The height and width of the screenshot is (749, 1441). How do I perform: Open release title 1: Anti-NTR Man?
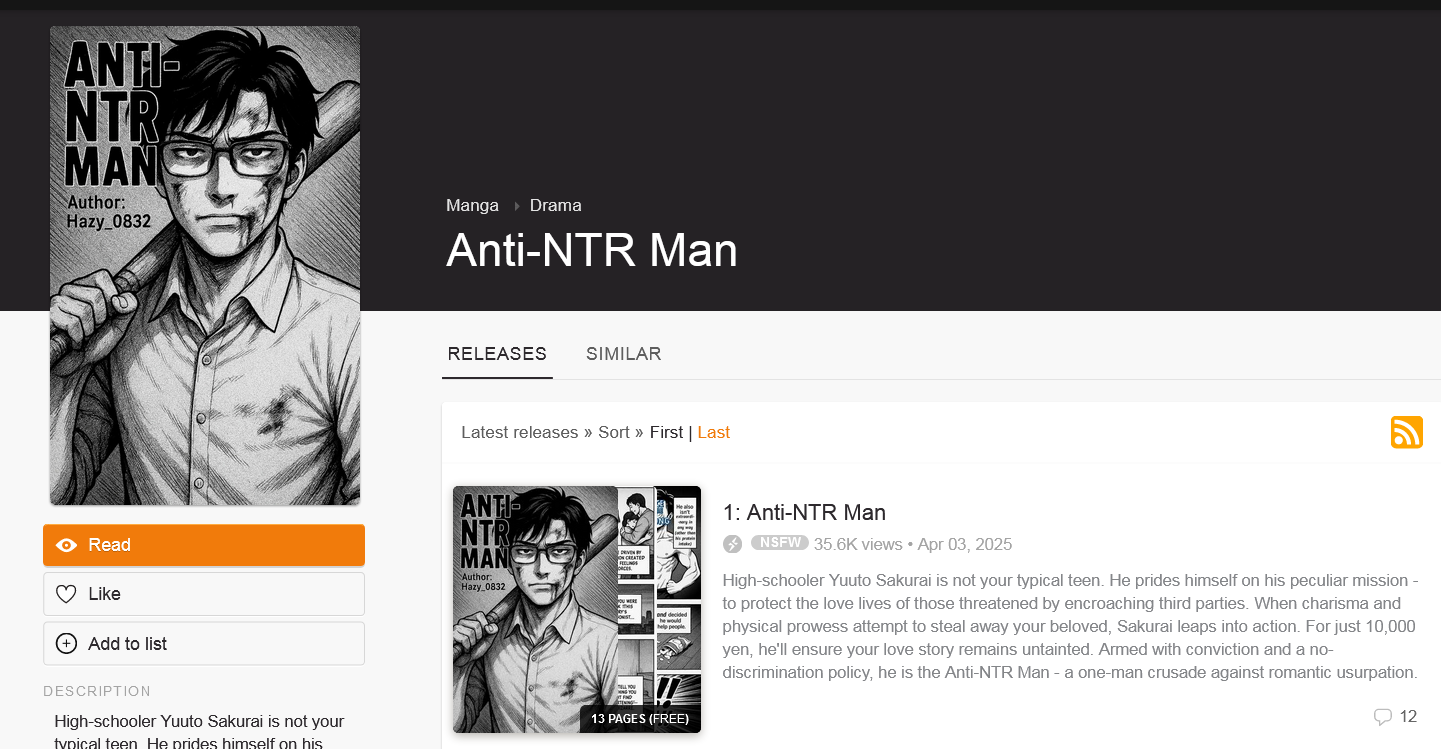coord(804,512)
